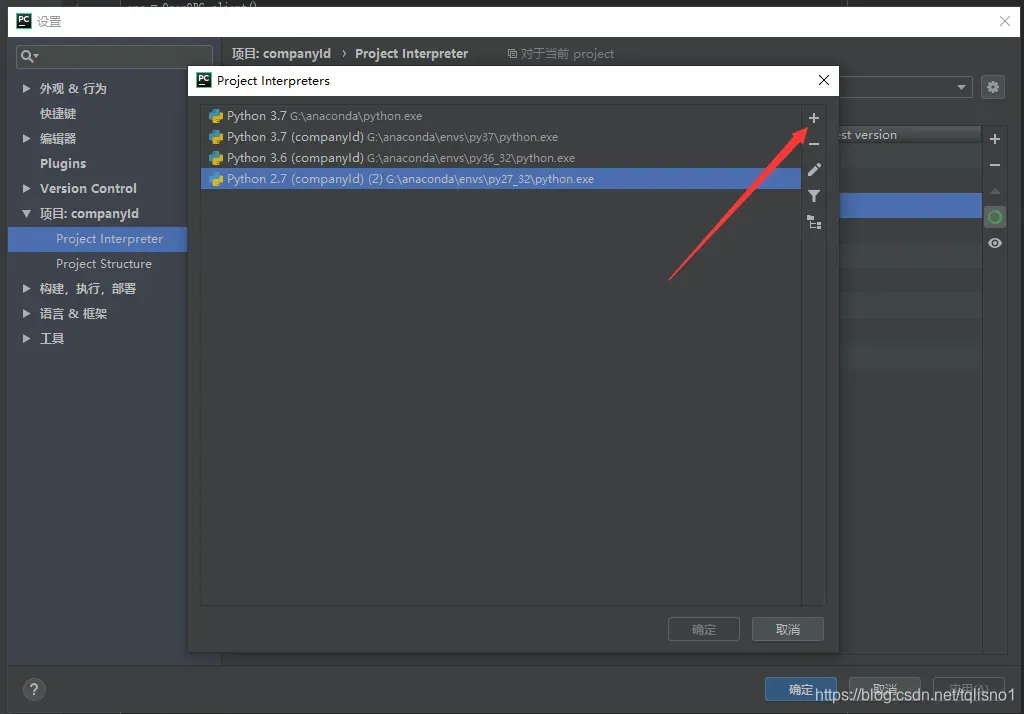Open 快捷键 settings page
The image size is (1024, 714).
tap(58, 114)
